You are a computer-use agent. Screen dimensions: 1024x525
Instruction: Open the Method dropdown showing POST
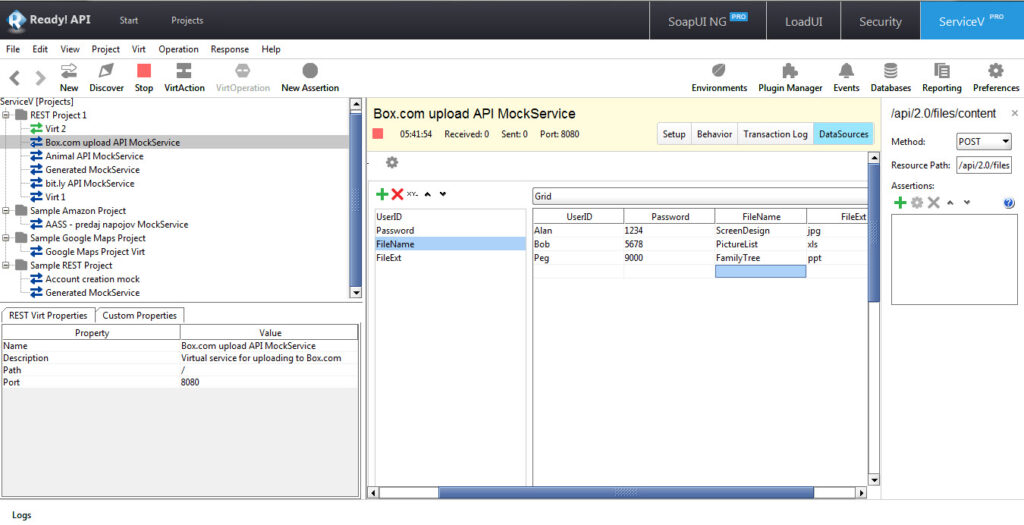984,141
